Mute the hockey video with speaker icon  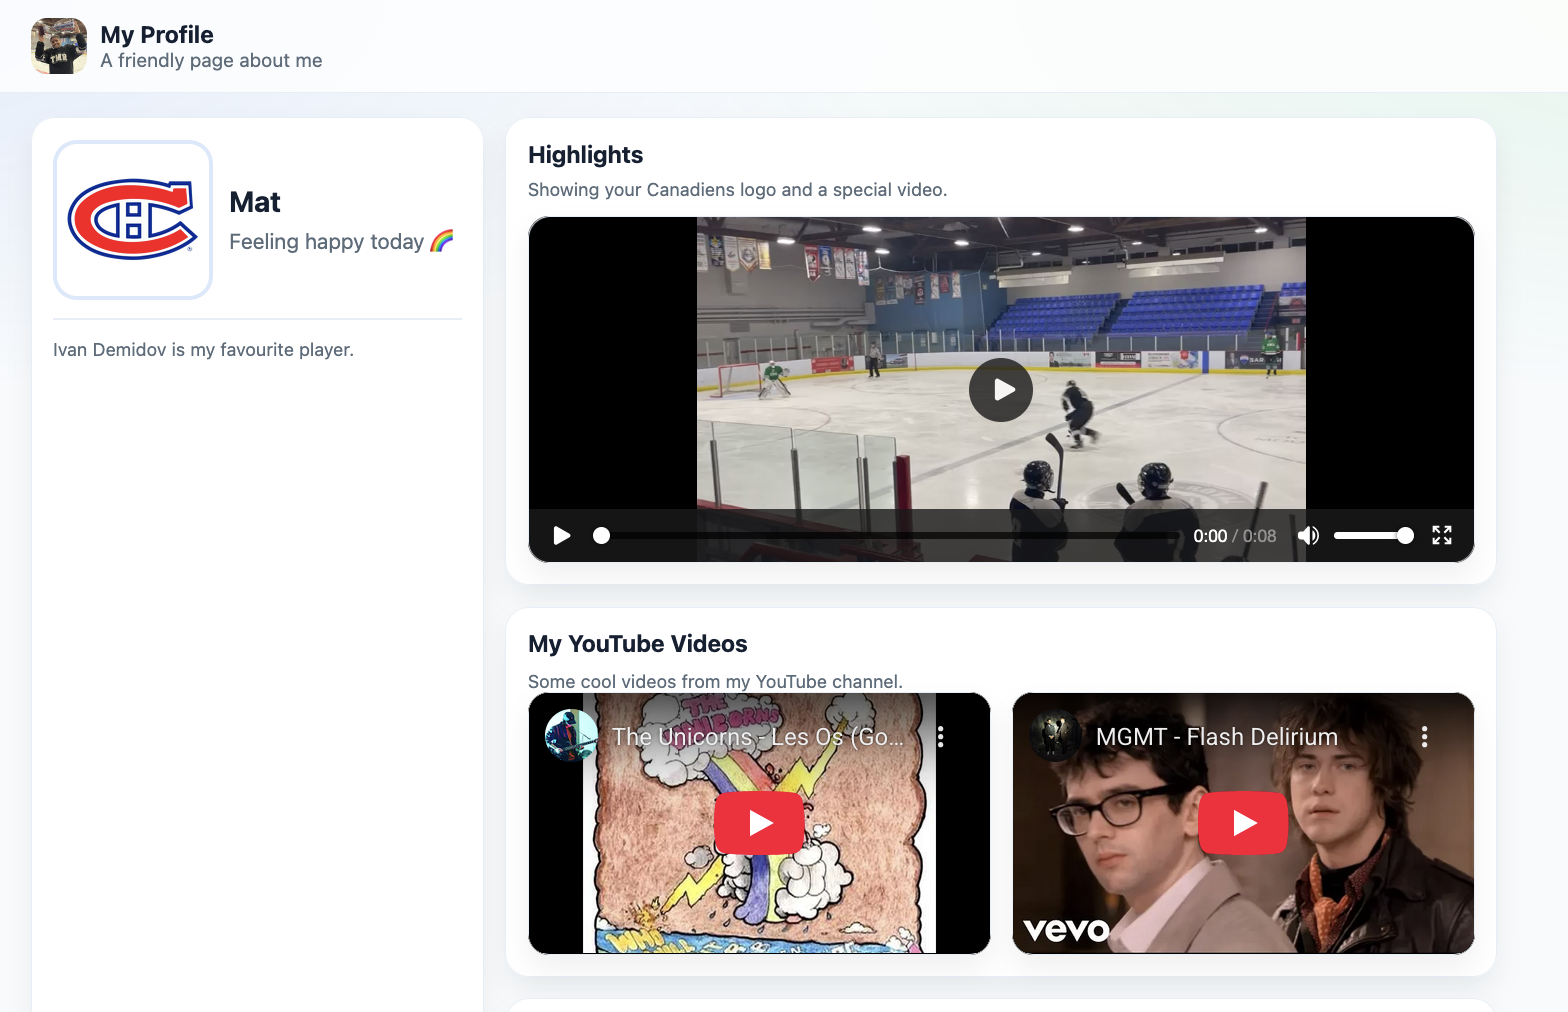pyautogui.click(x=1308, y=536)
